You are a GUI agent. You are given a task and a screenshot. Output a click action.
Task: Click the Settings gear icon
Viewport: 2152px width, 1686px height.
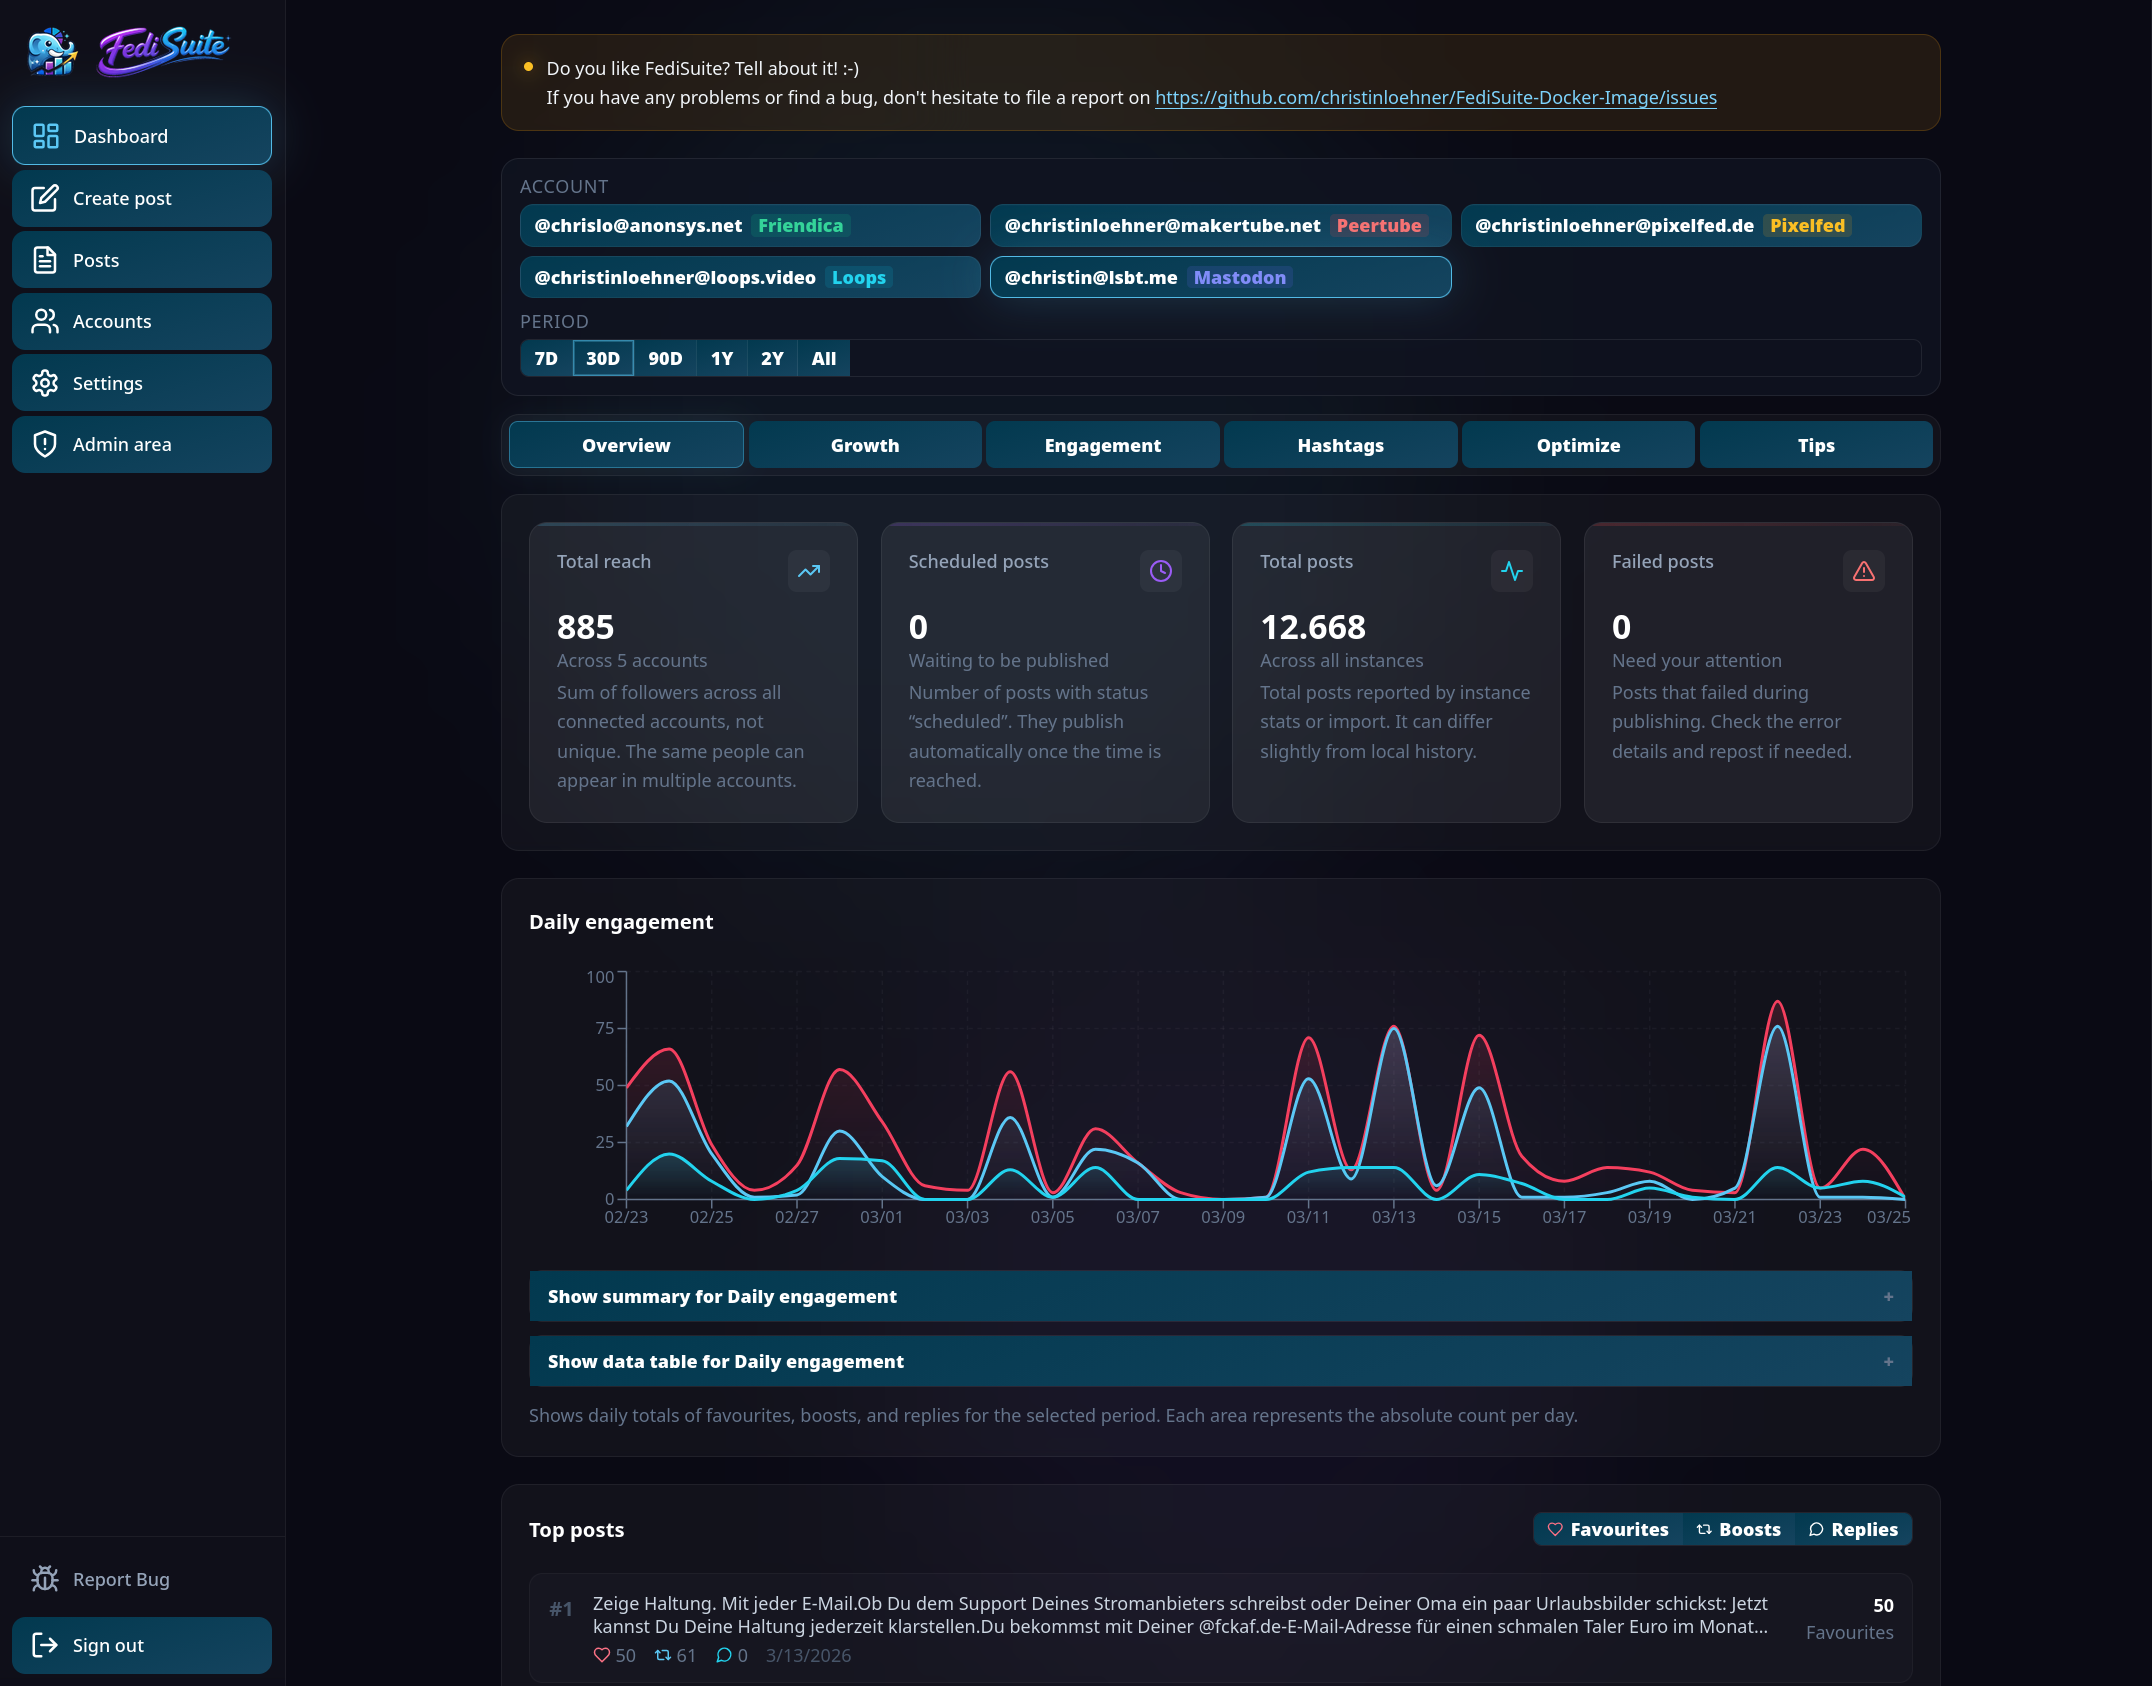pyautogui.click(x=45, y=382)
